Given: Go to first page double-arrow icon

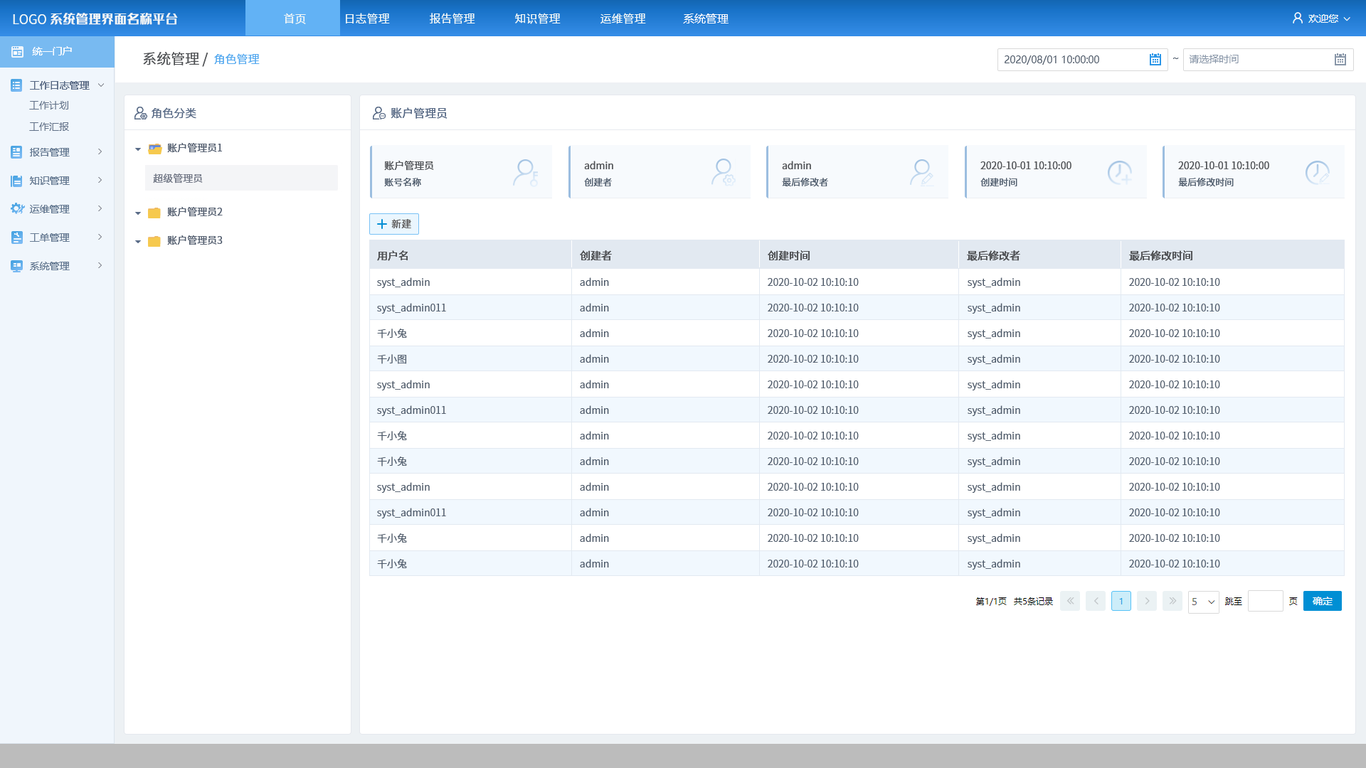Looking at the screenshot, I should (1070, 601).
